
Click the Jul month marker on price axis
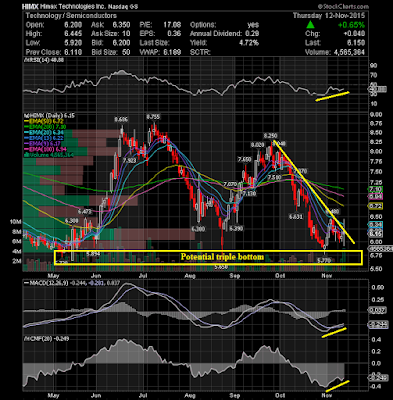coord(143,276)
